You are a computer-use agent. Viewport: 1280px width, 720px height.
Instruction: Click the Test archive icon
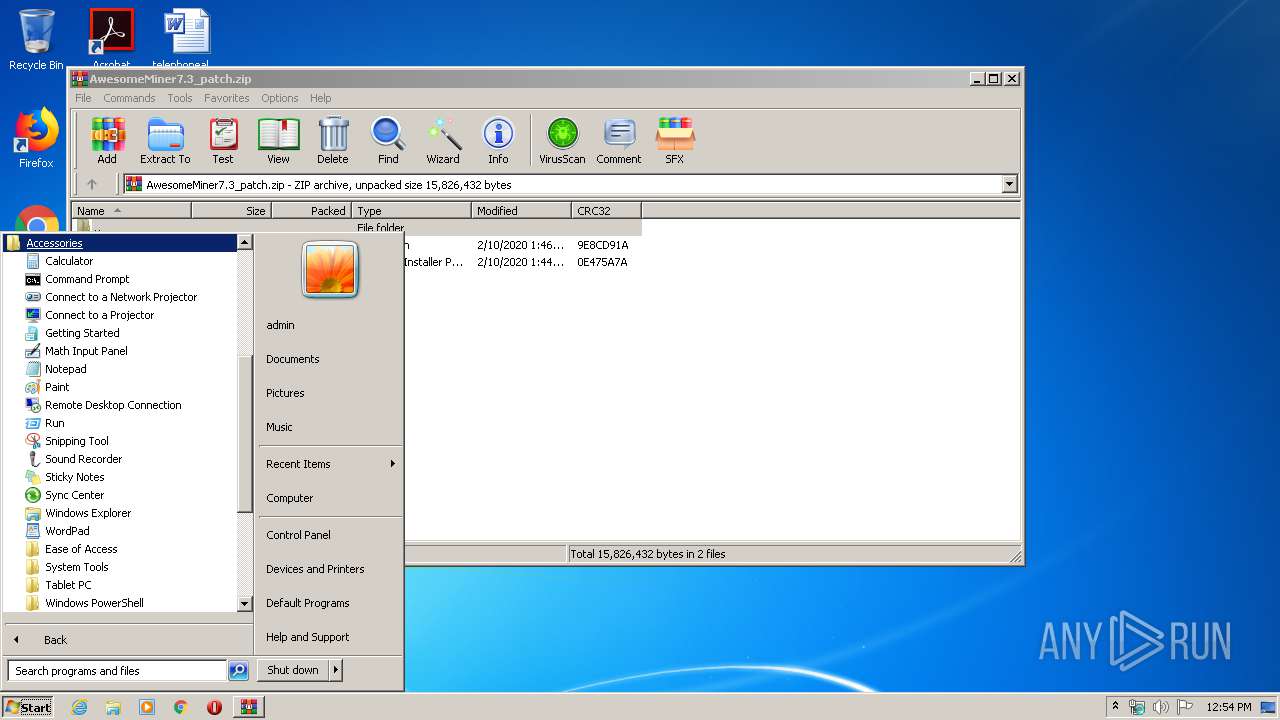[x=223, y=140]
